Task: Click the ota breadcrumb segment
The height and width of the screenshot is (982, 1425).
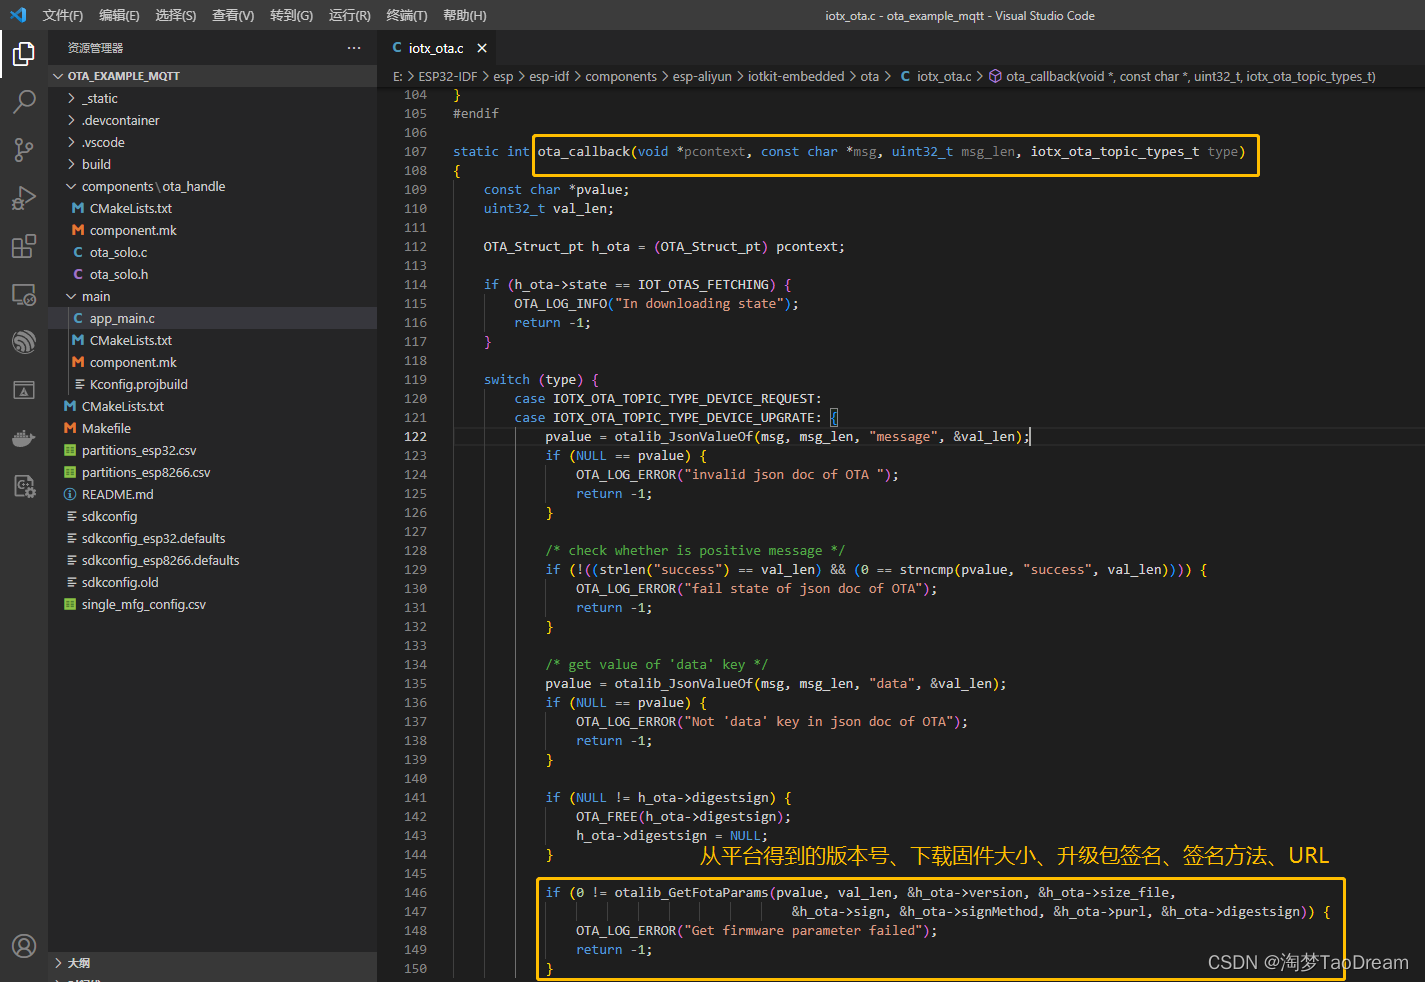Action: 869,76
